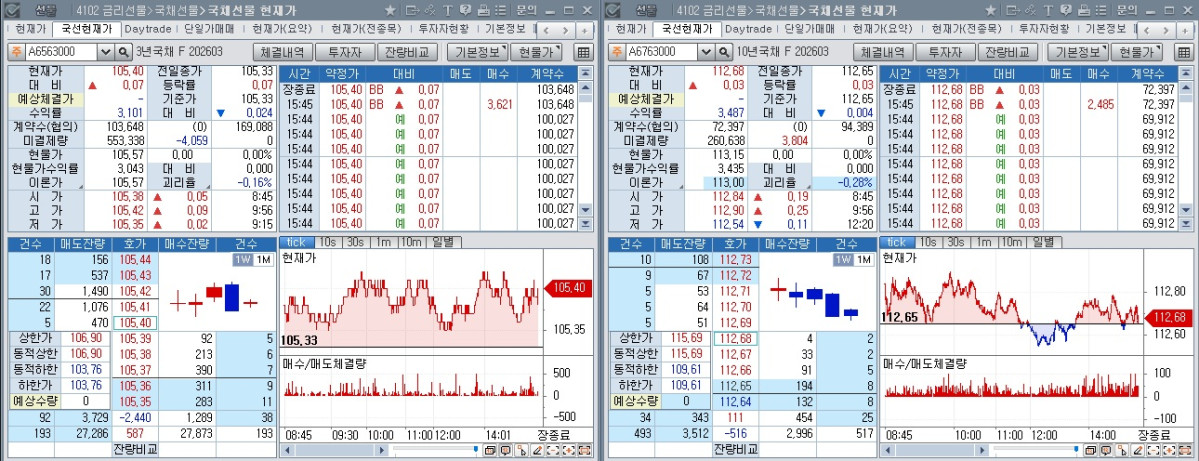The image size is (1199, 461).
Task: Open help bubble icon in the 10-year window
Action: (1065, 11)
